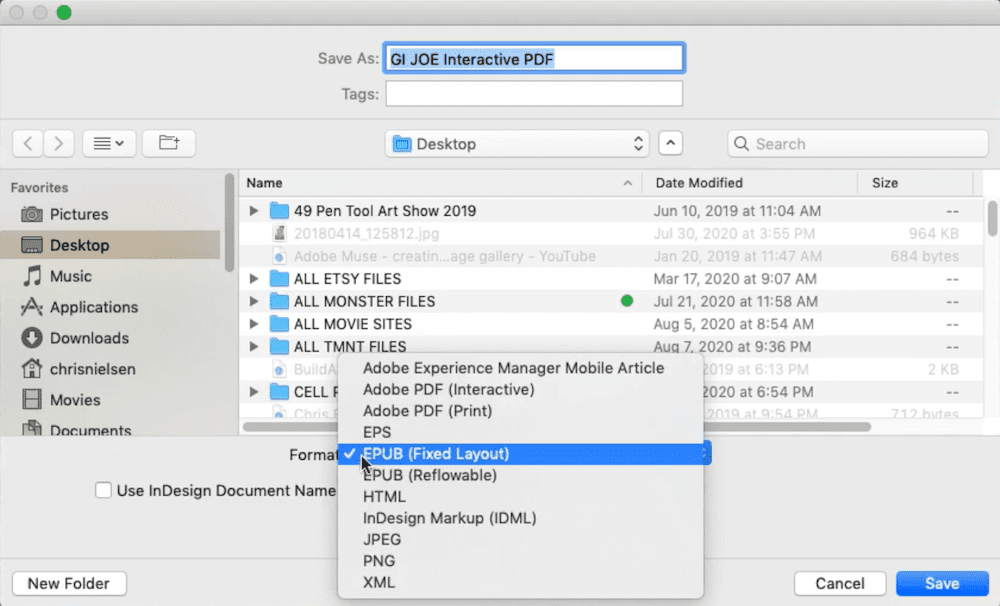
Task: Open the Pictures folder in sidebar
Action: tap(78, 214)
